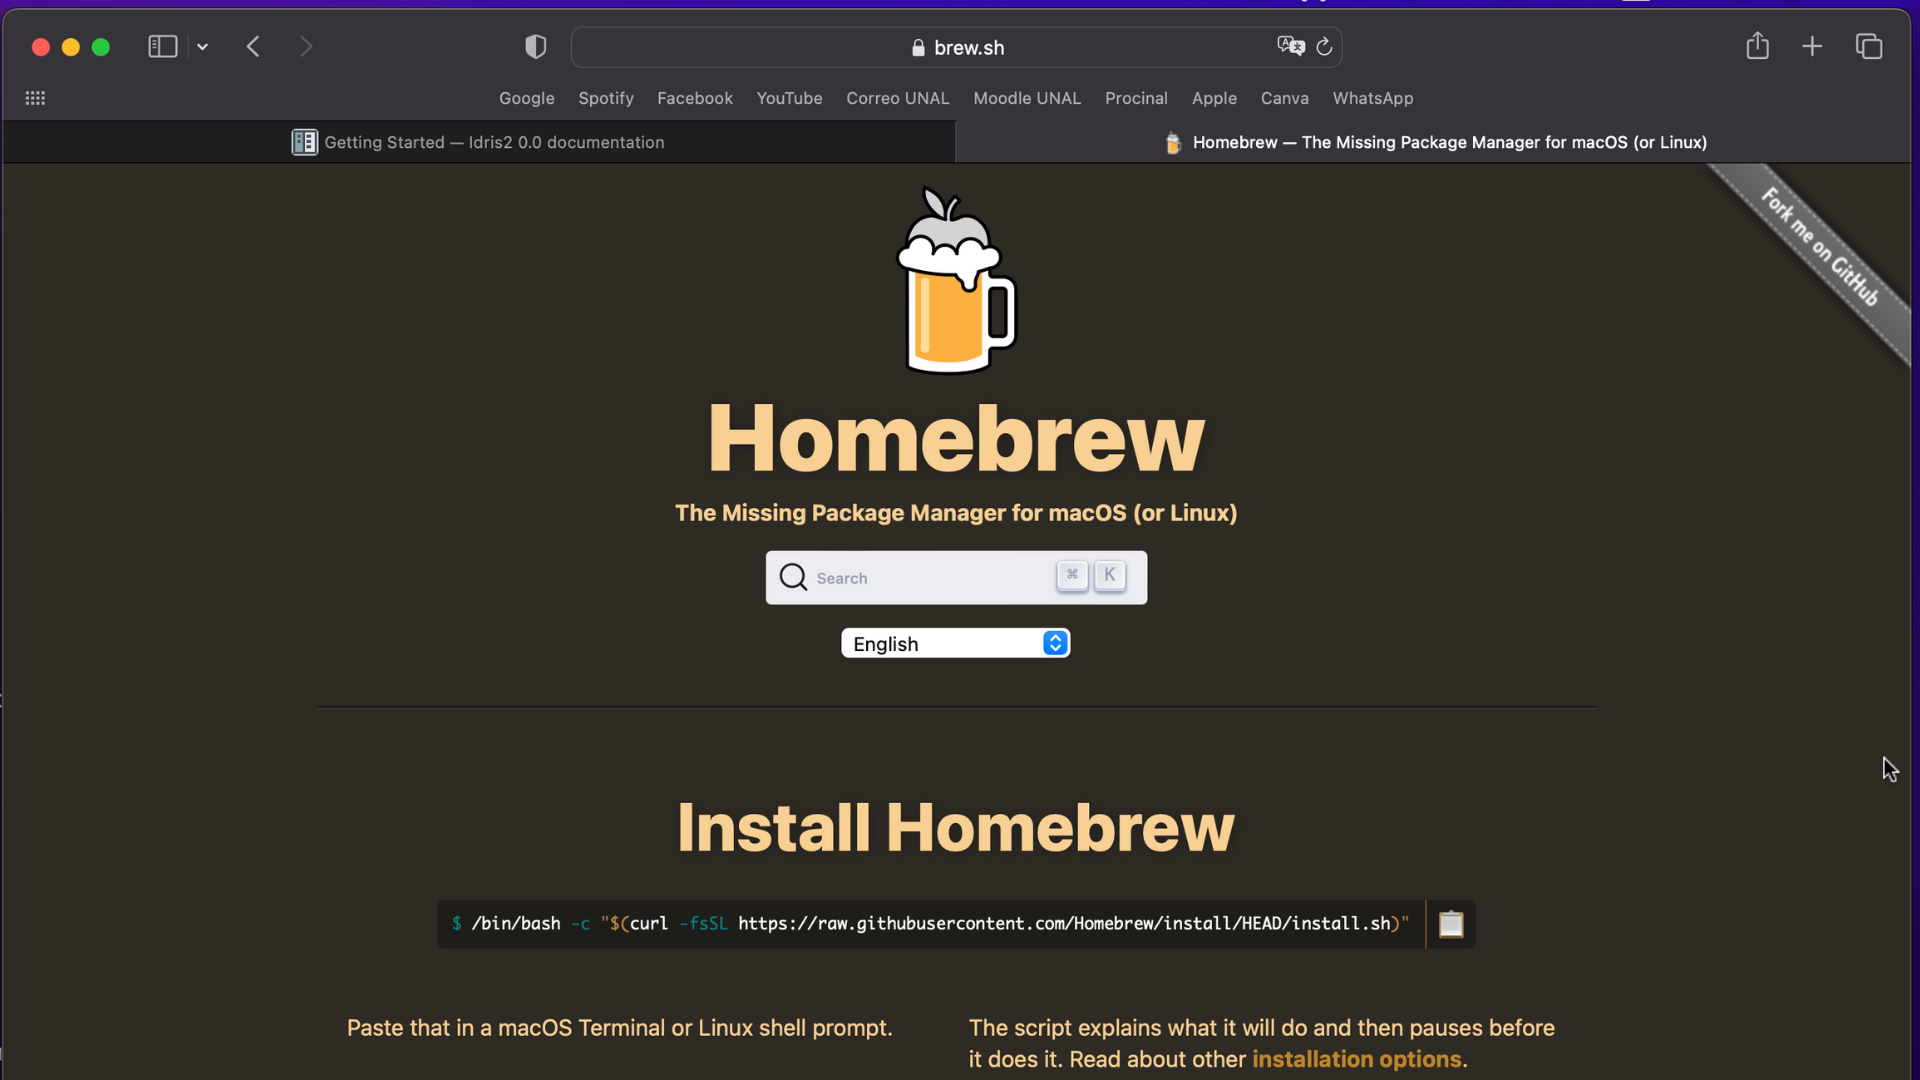
Task: Click the brew.sh address bar
Action: pyautogui.click(x=957, y=47)
